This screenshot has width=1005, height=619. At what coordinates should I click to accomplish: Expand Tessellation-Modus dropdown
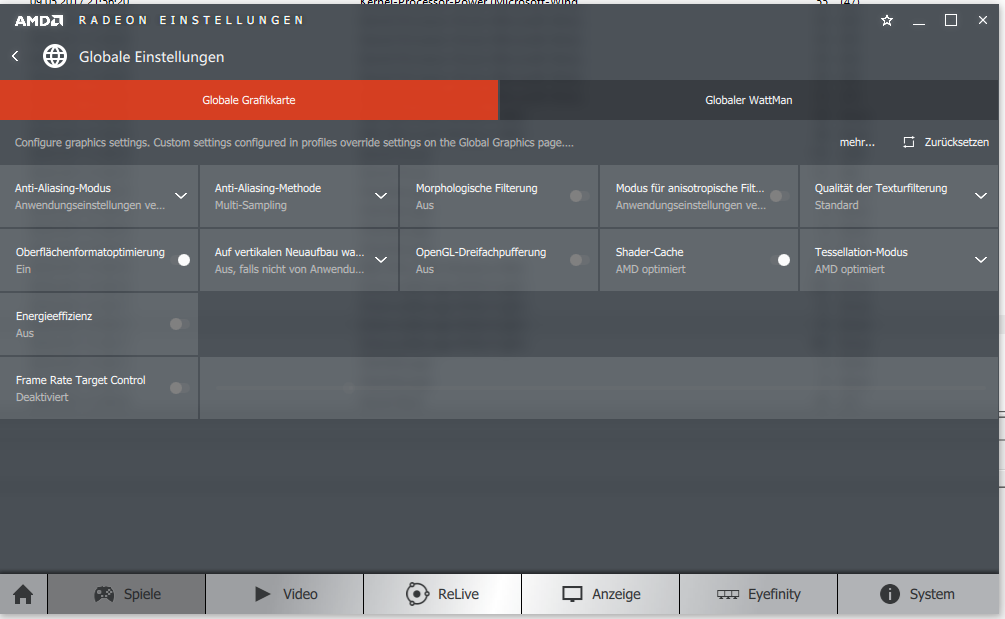[x=981, y=260]
